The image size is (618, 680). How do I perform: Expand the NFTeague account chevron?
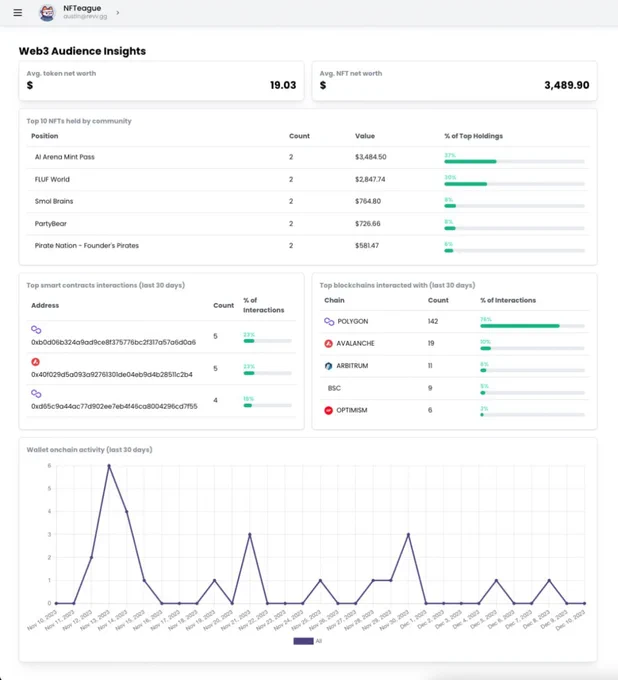coord(118,13)
